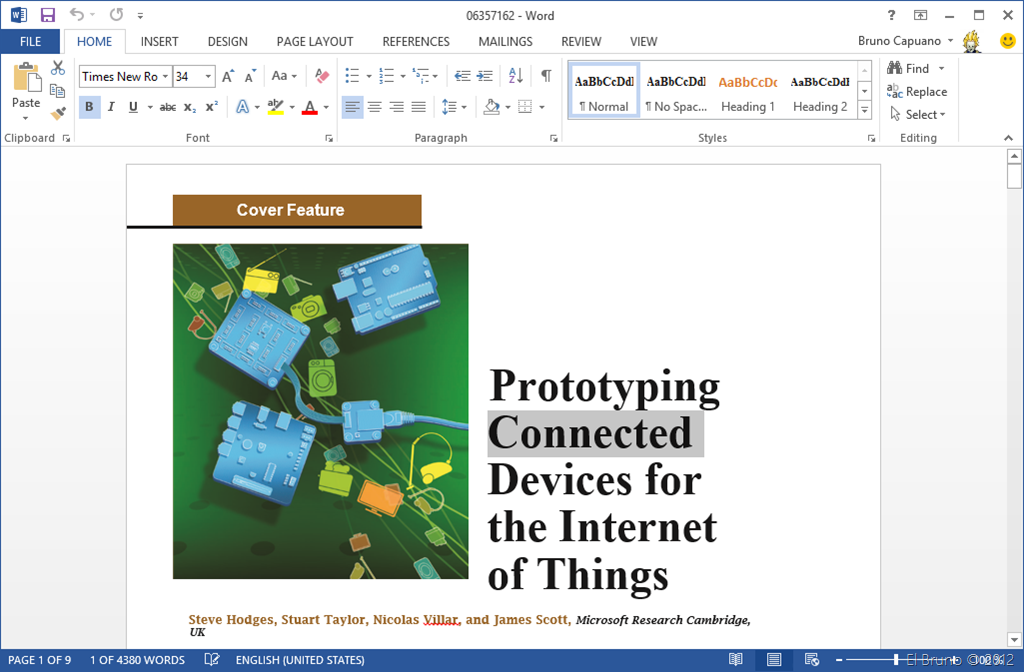The image size is (1024, 672).
Task: Click the Sort paragraph icon
Action: [515, 76]
